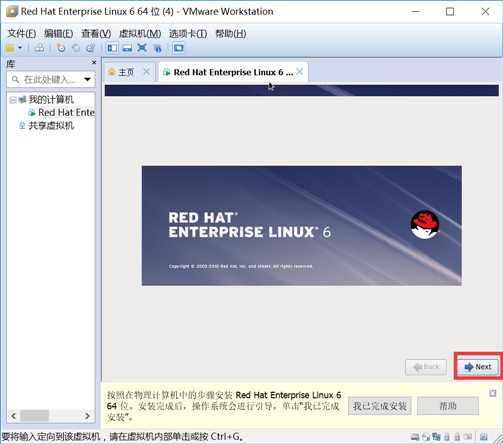Click the Back button in installer
503x444 pixels.
pyautogui.click(x=426, y=367)
